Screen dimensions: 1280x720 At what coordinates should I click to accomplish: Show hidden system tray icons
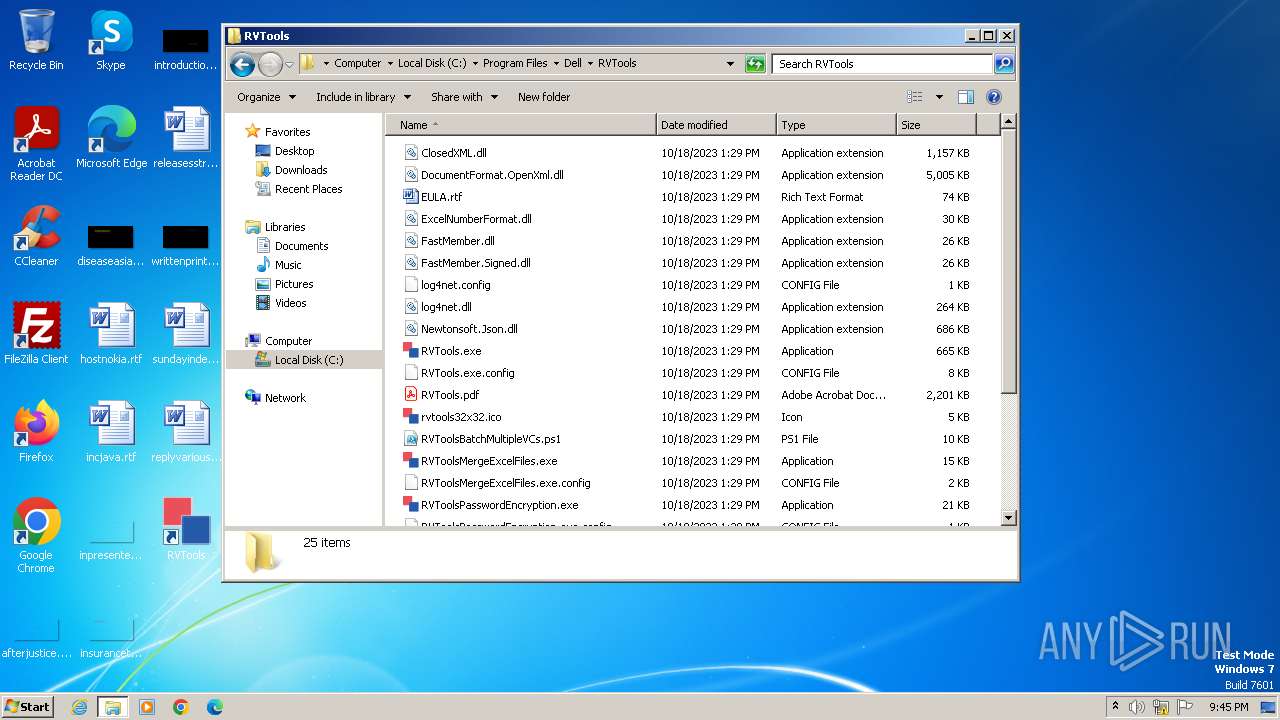point(1116,707)
